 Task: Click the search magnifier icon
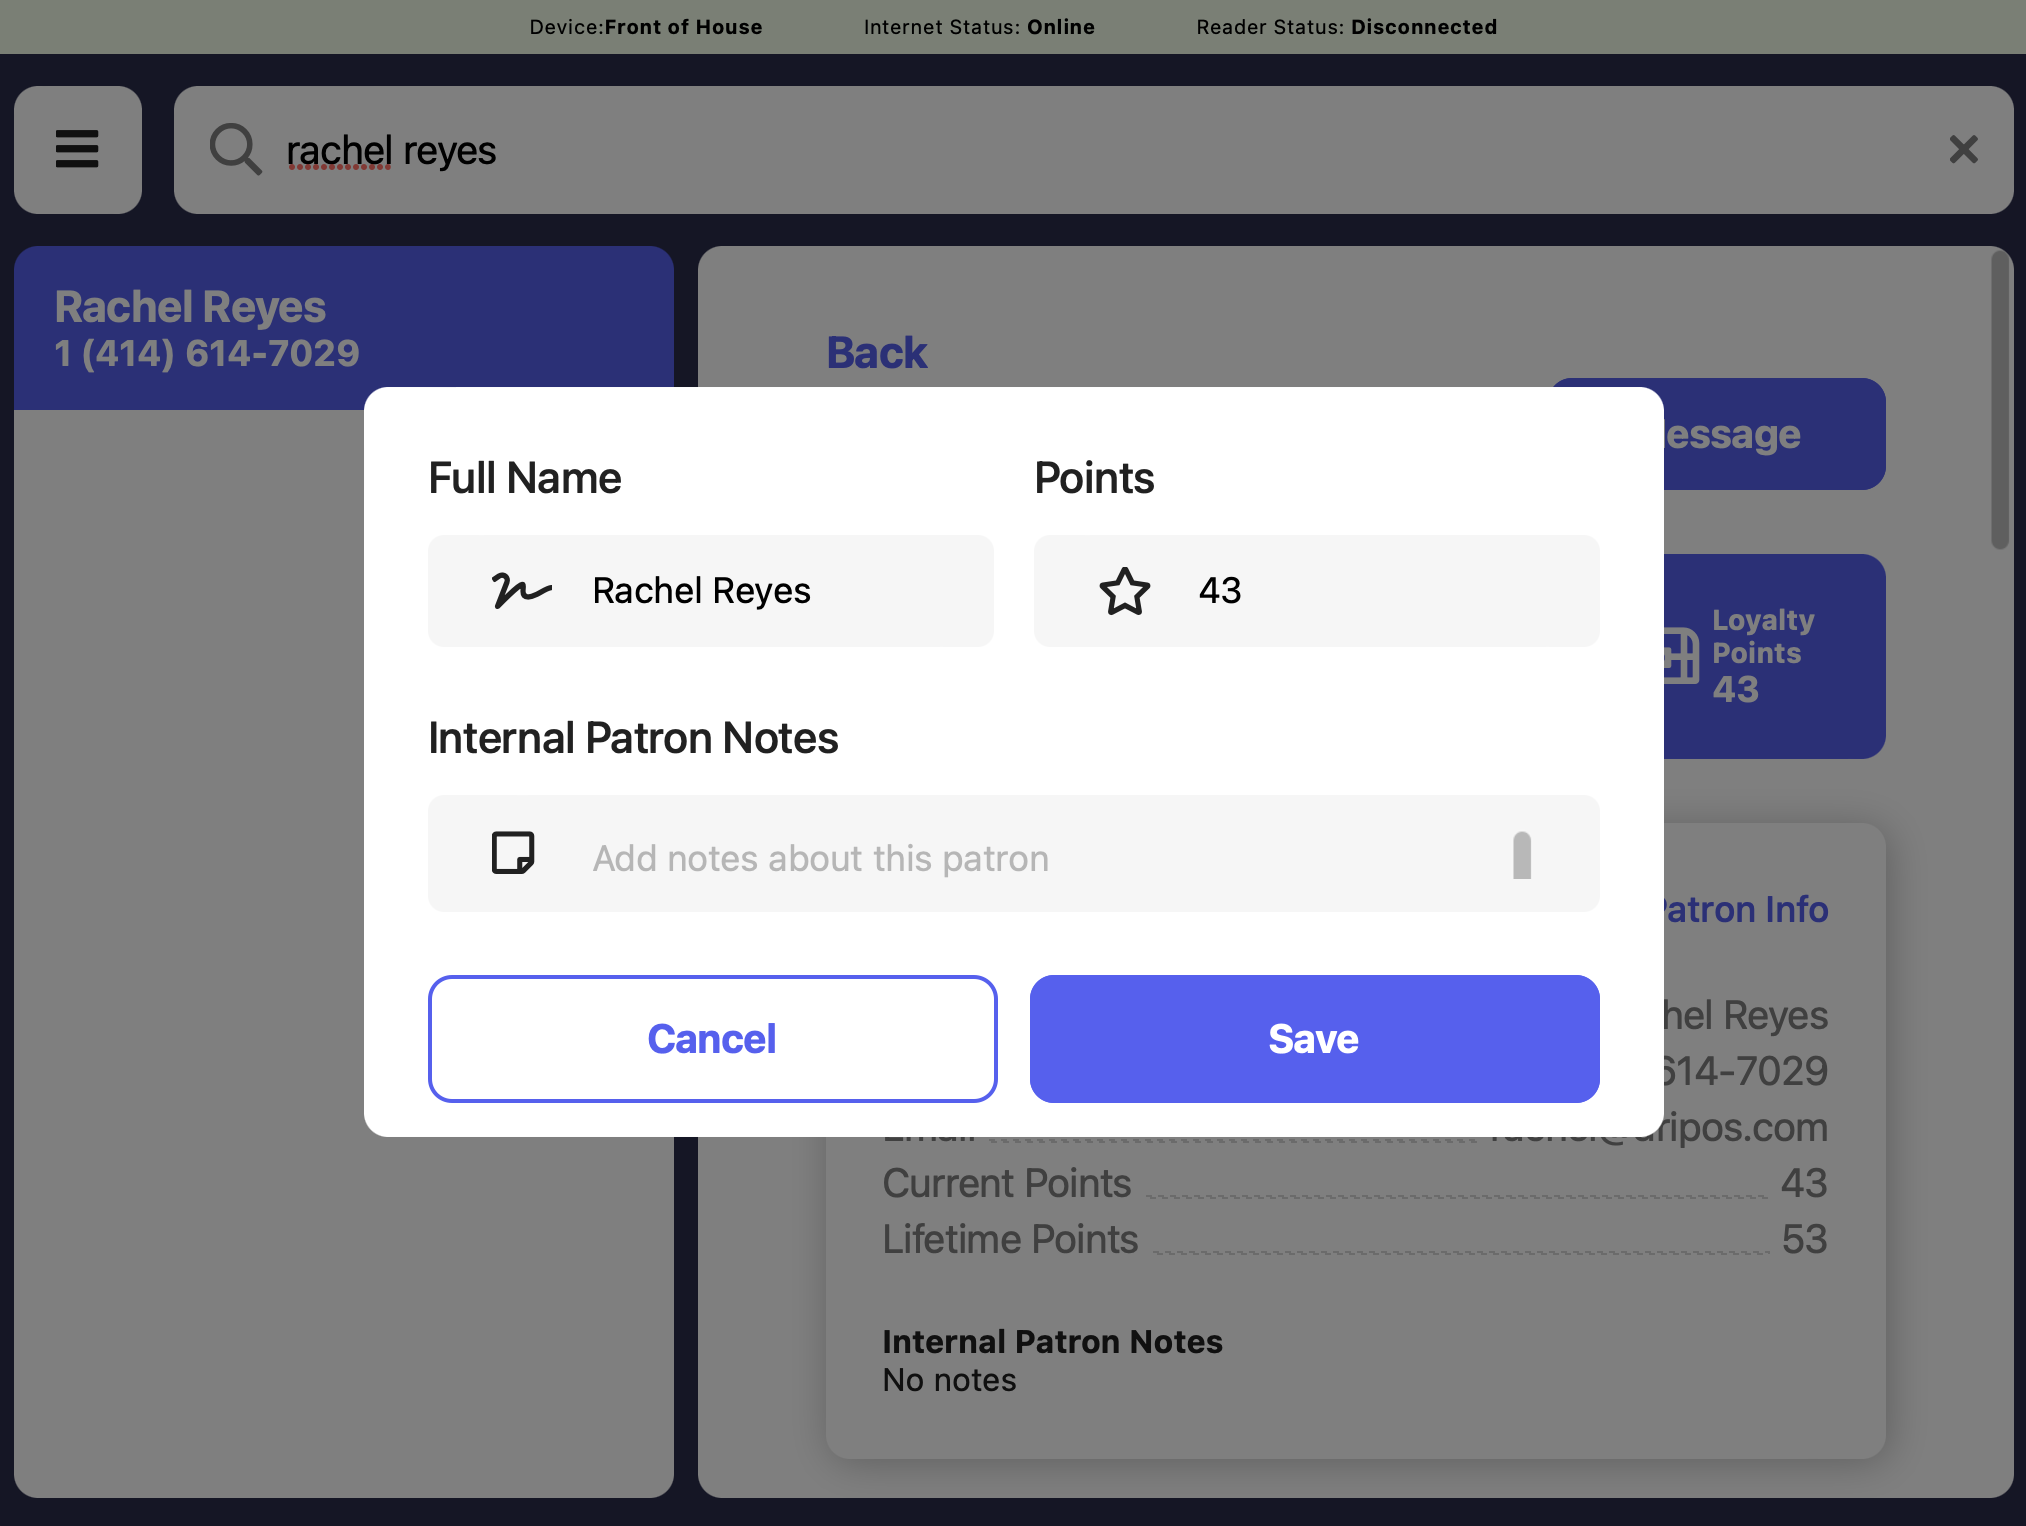click(236, 150)
